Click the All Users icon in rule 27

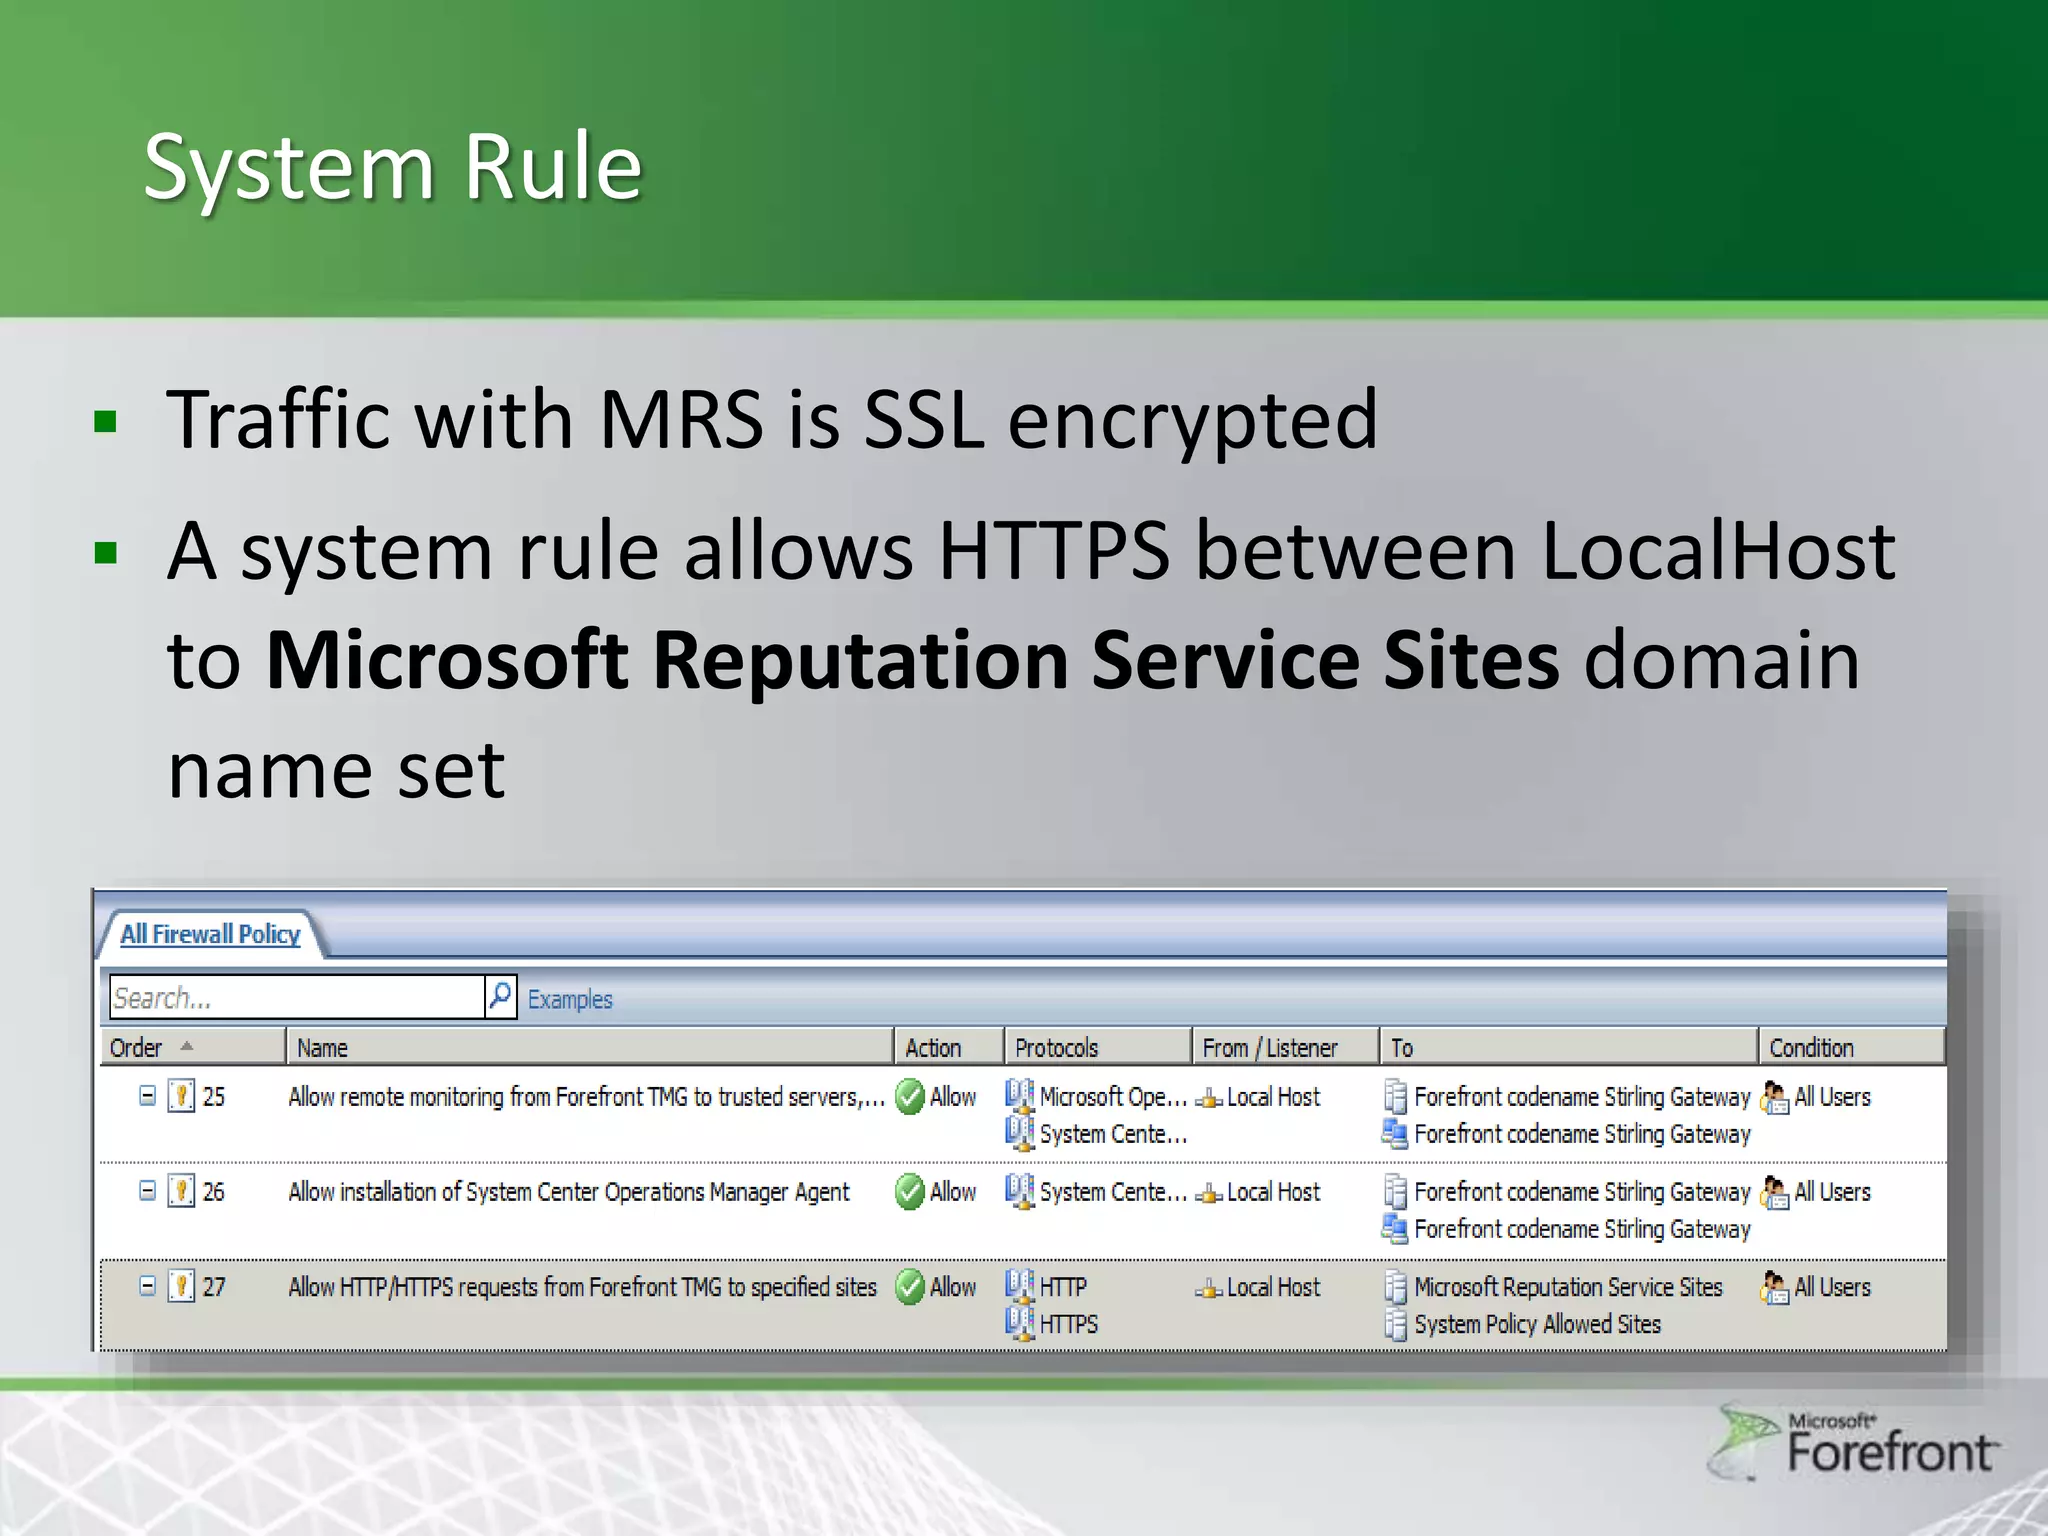[x=1775, y=1287]
